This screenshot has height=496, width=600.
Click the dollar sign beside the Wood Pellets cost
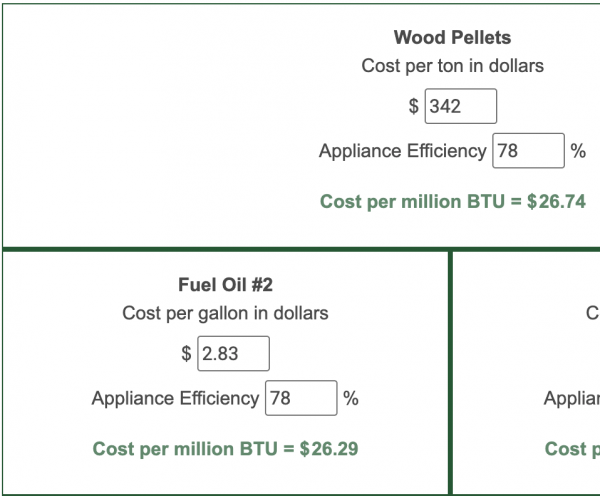(413, 106)
